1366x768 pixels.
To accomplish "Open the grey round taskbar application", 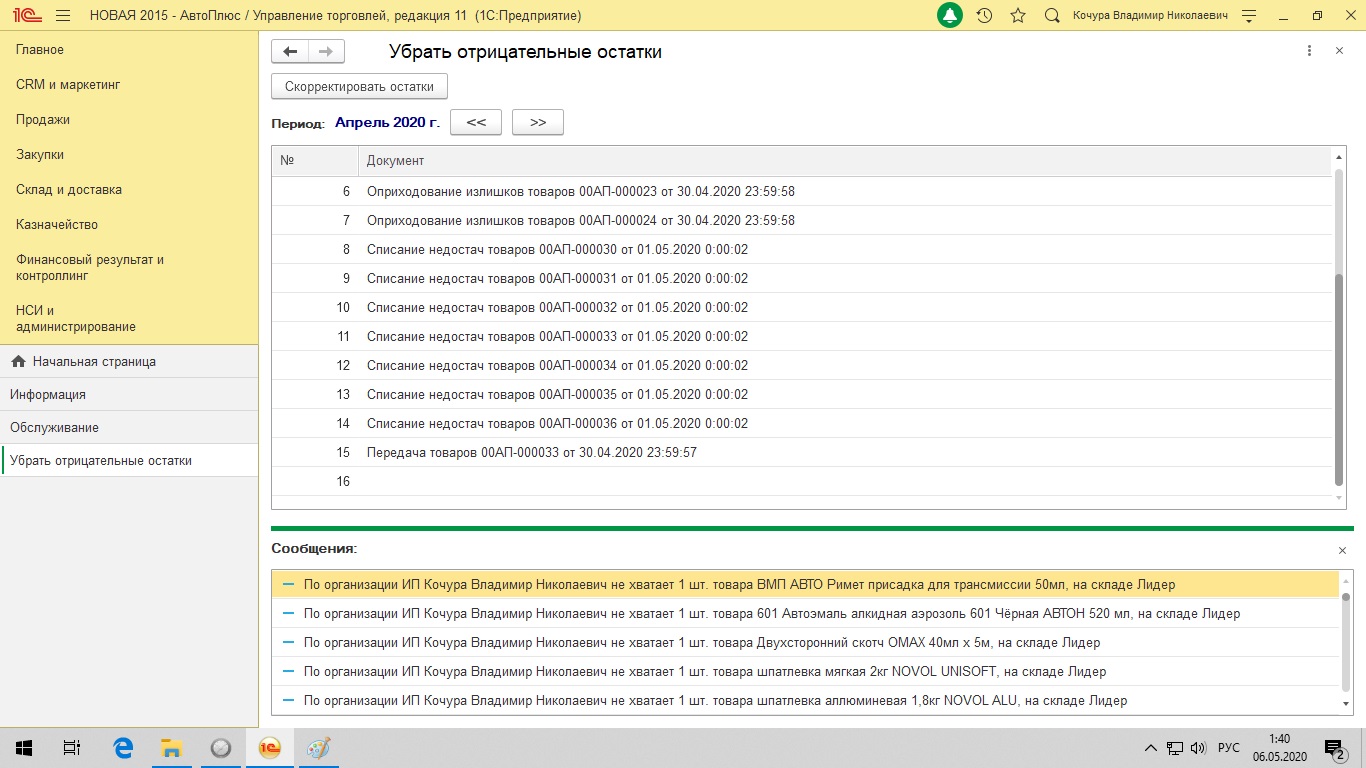I will pyautogui.click(x=221, y=748).
